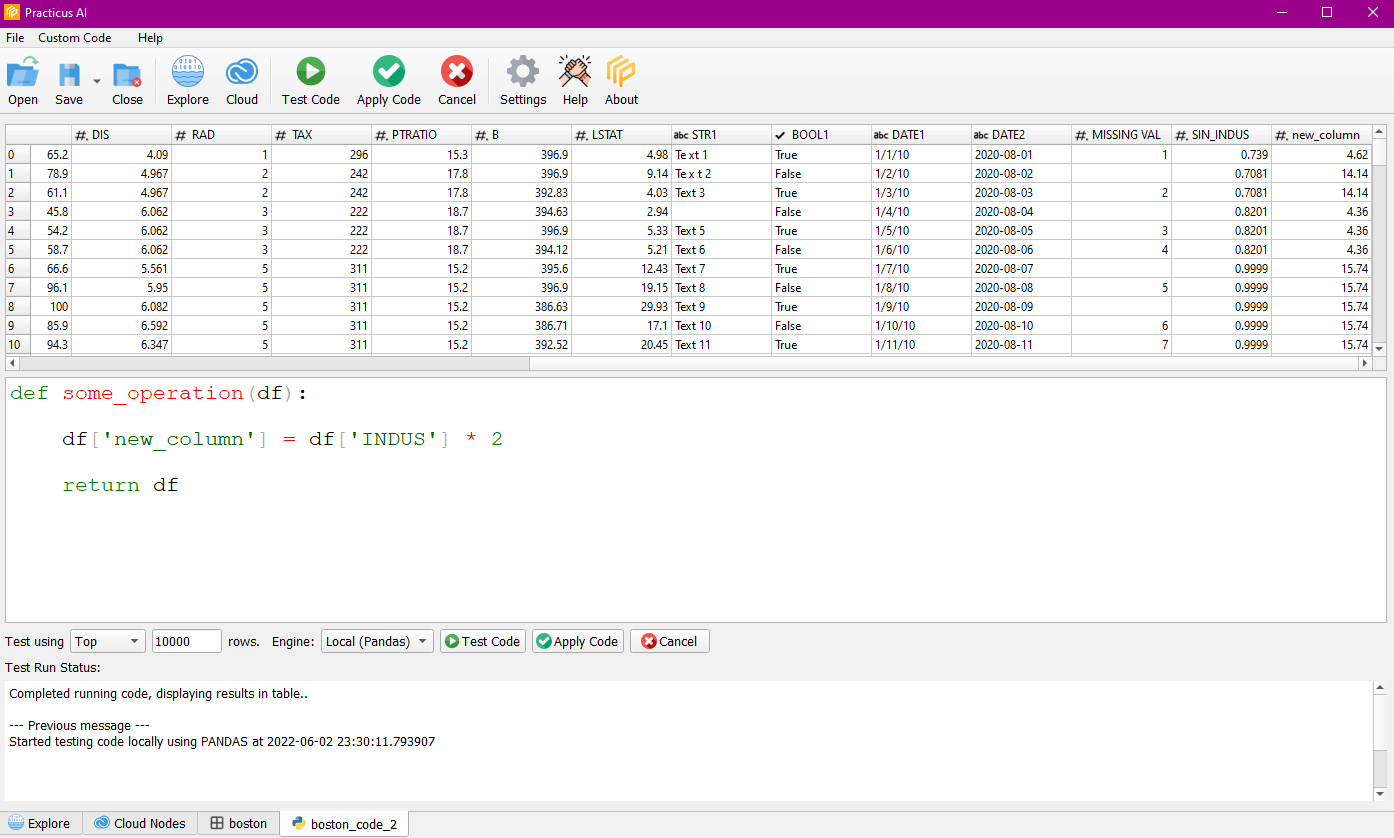Click the Open file toolbar icon

23,75
